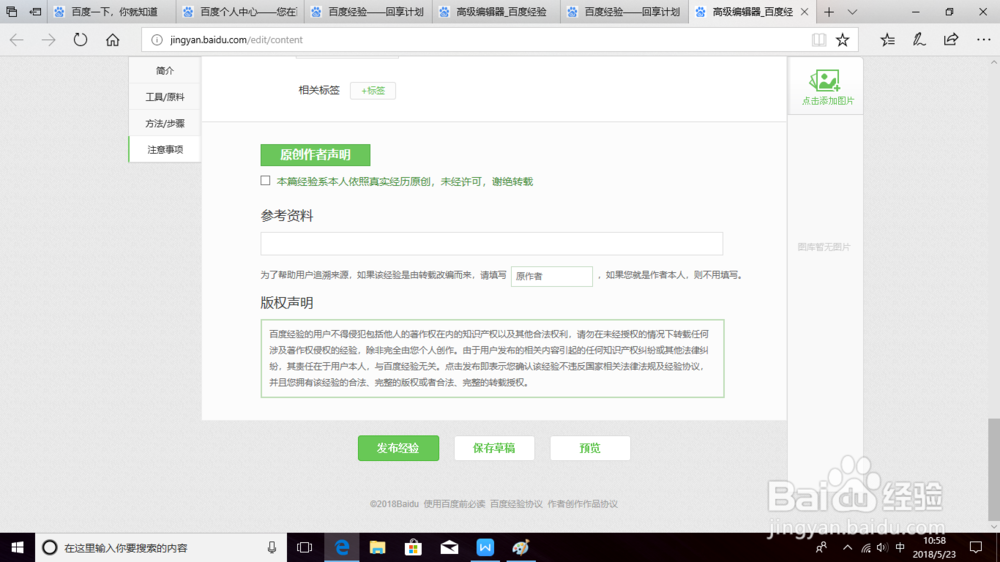Click the page vertical scrollbar thumb
The height and width of the screenshot is (562, 1000).
[x=994, y=470]
